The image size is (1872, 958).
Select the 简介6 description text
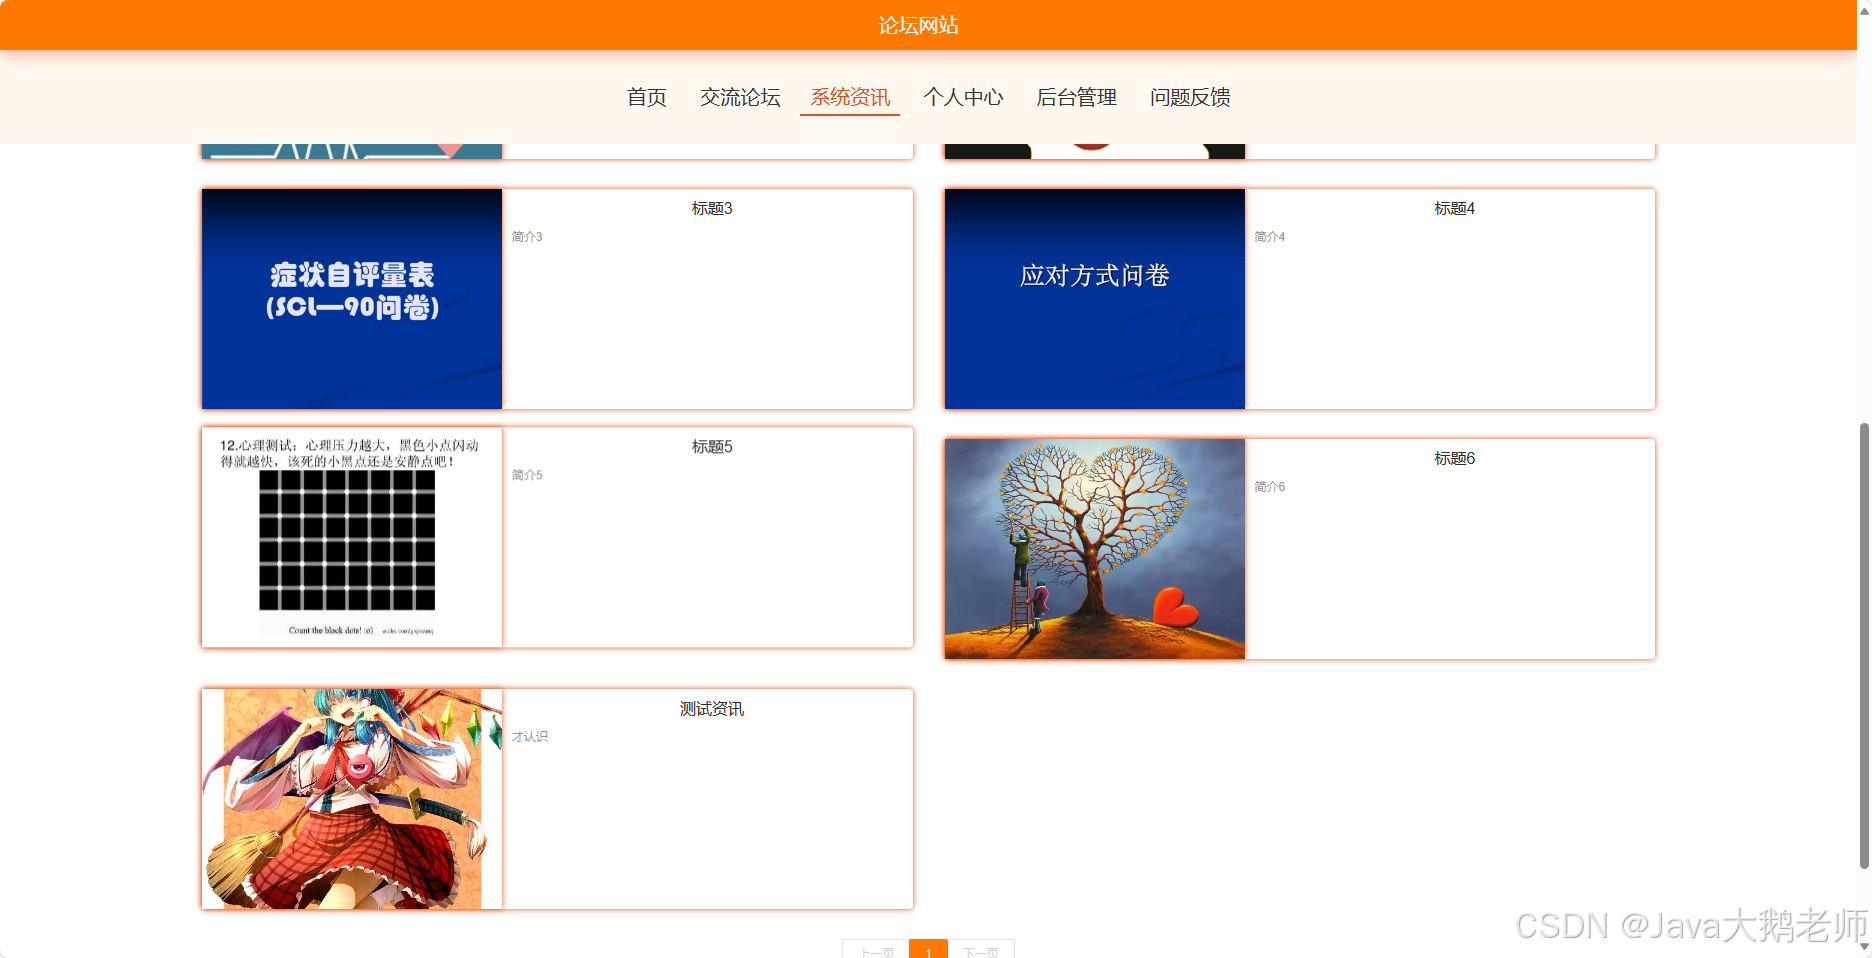pyautogui.click(x=1270, y=487)
